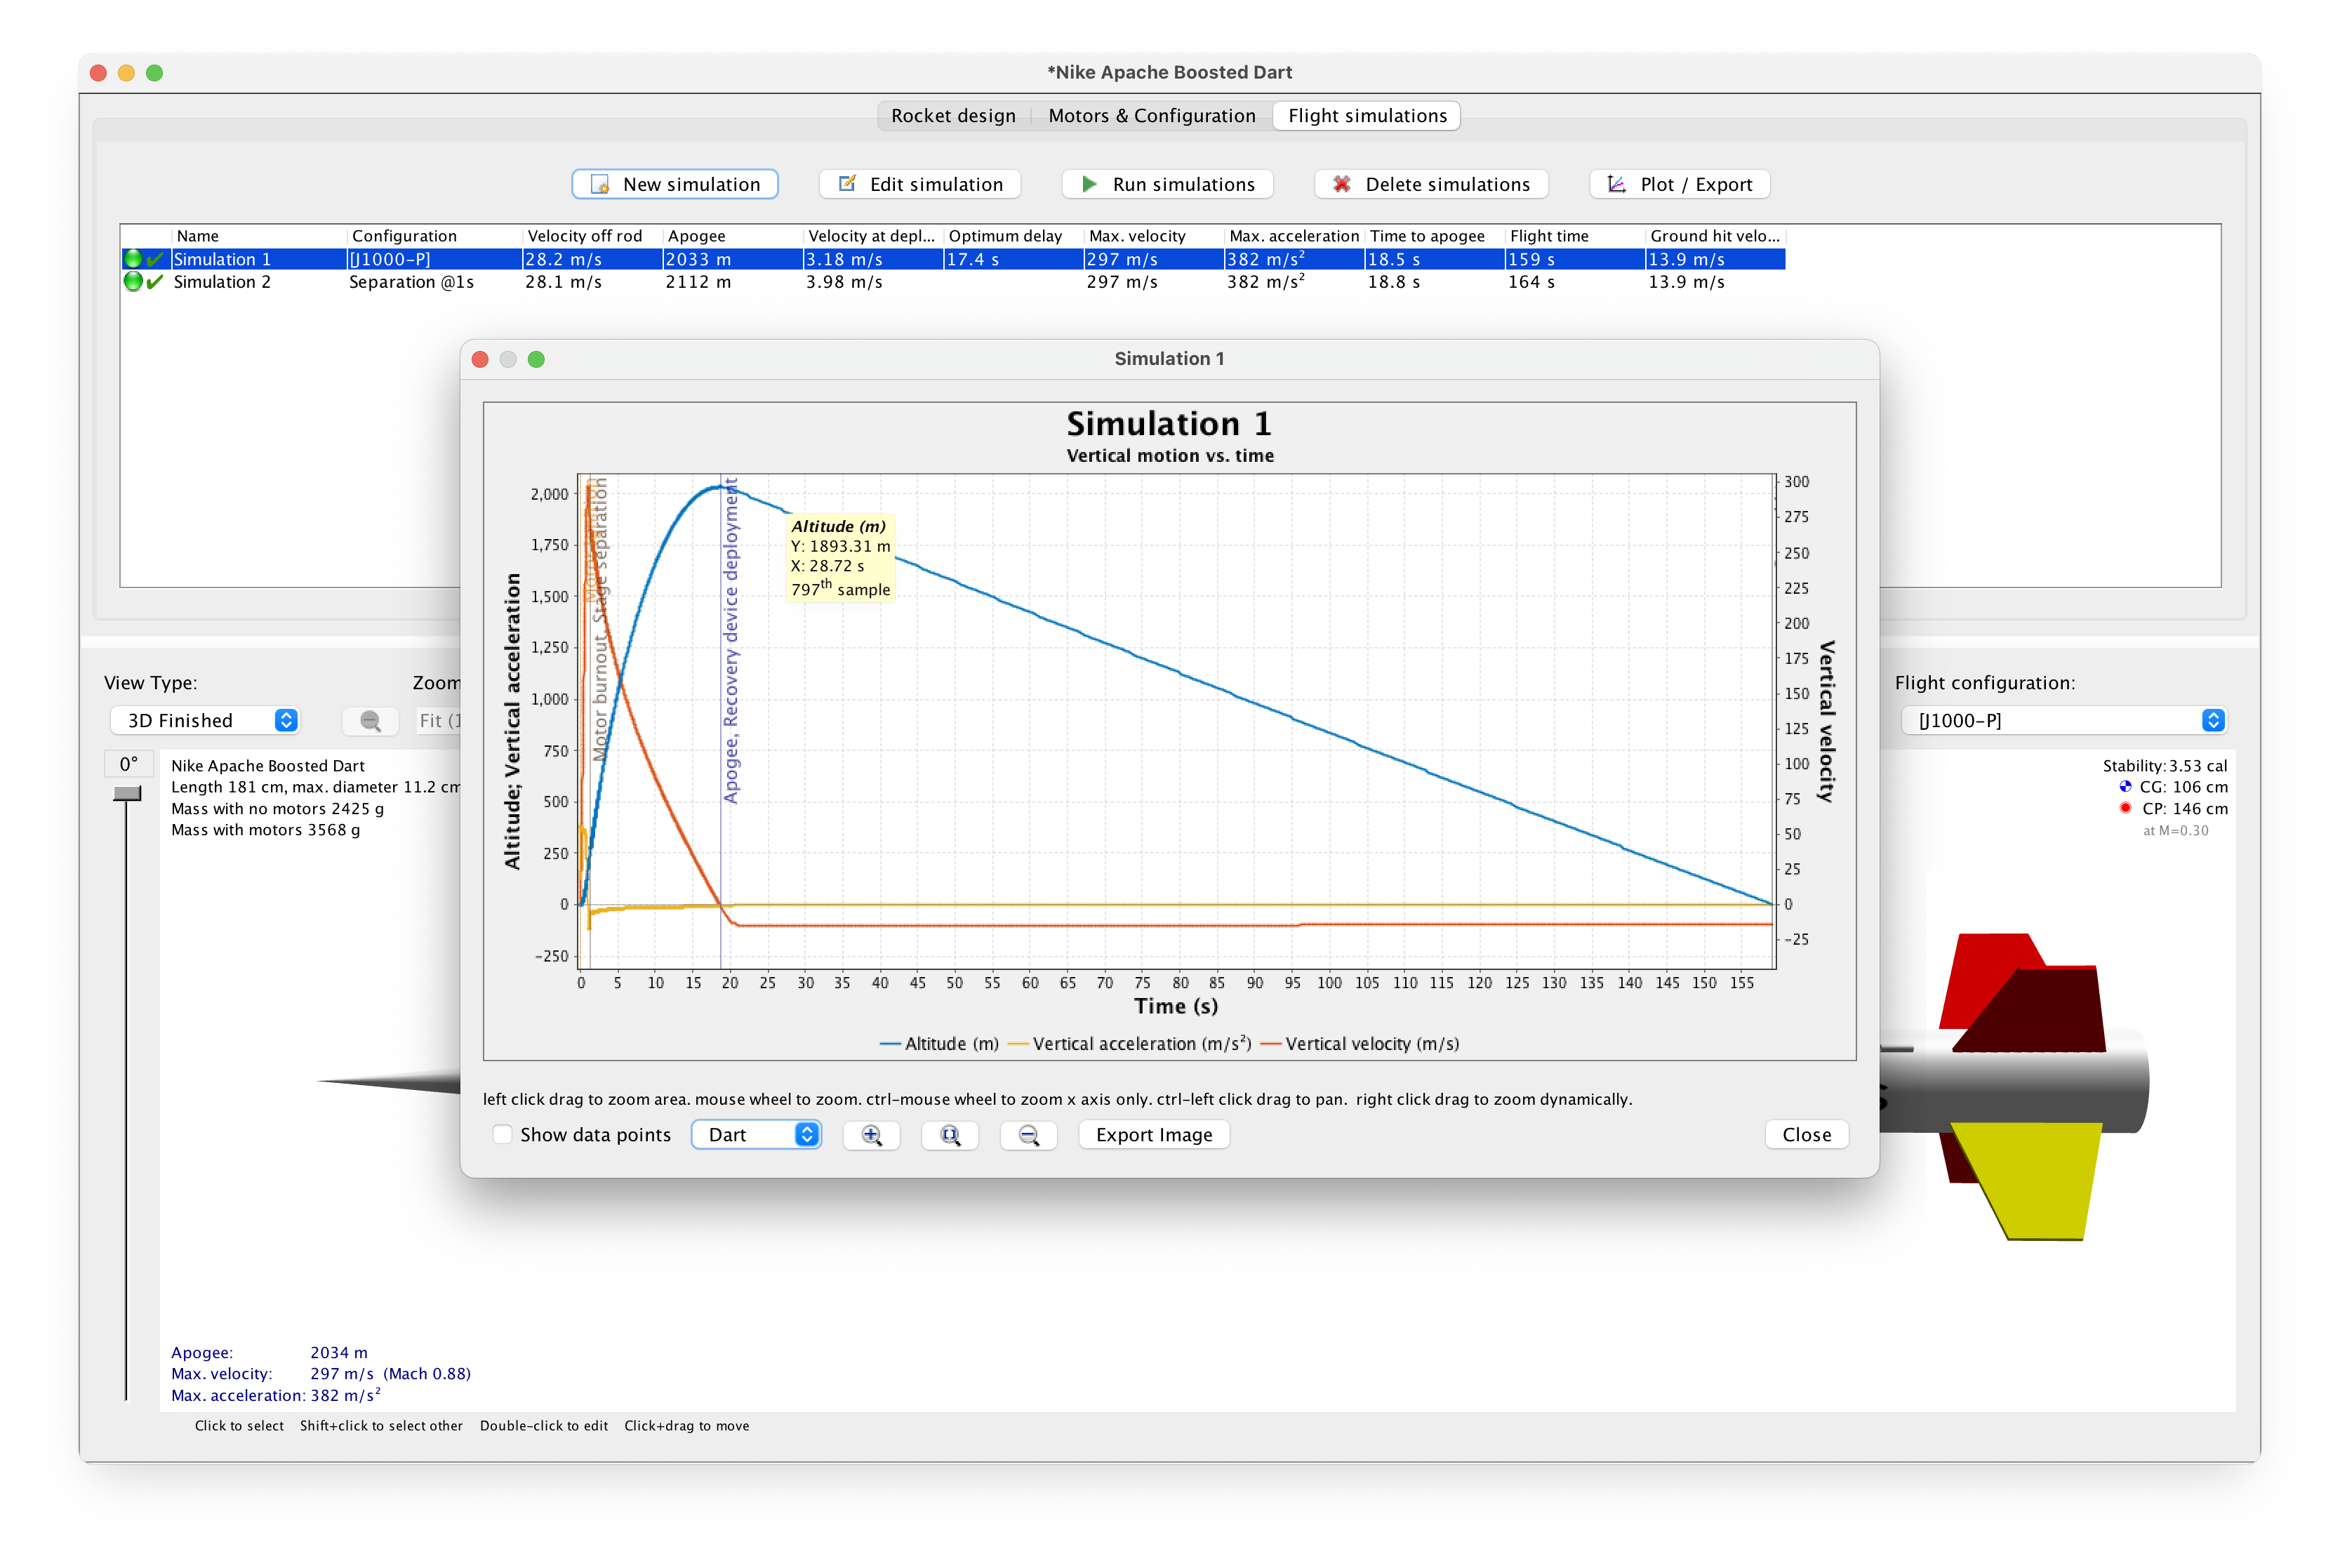Click the rocket view zoom out icon
The width and height of the screenshot is (2340, 1568).
tap(370, 721)
